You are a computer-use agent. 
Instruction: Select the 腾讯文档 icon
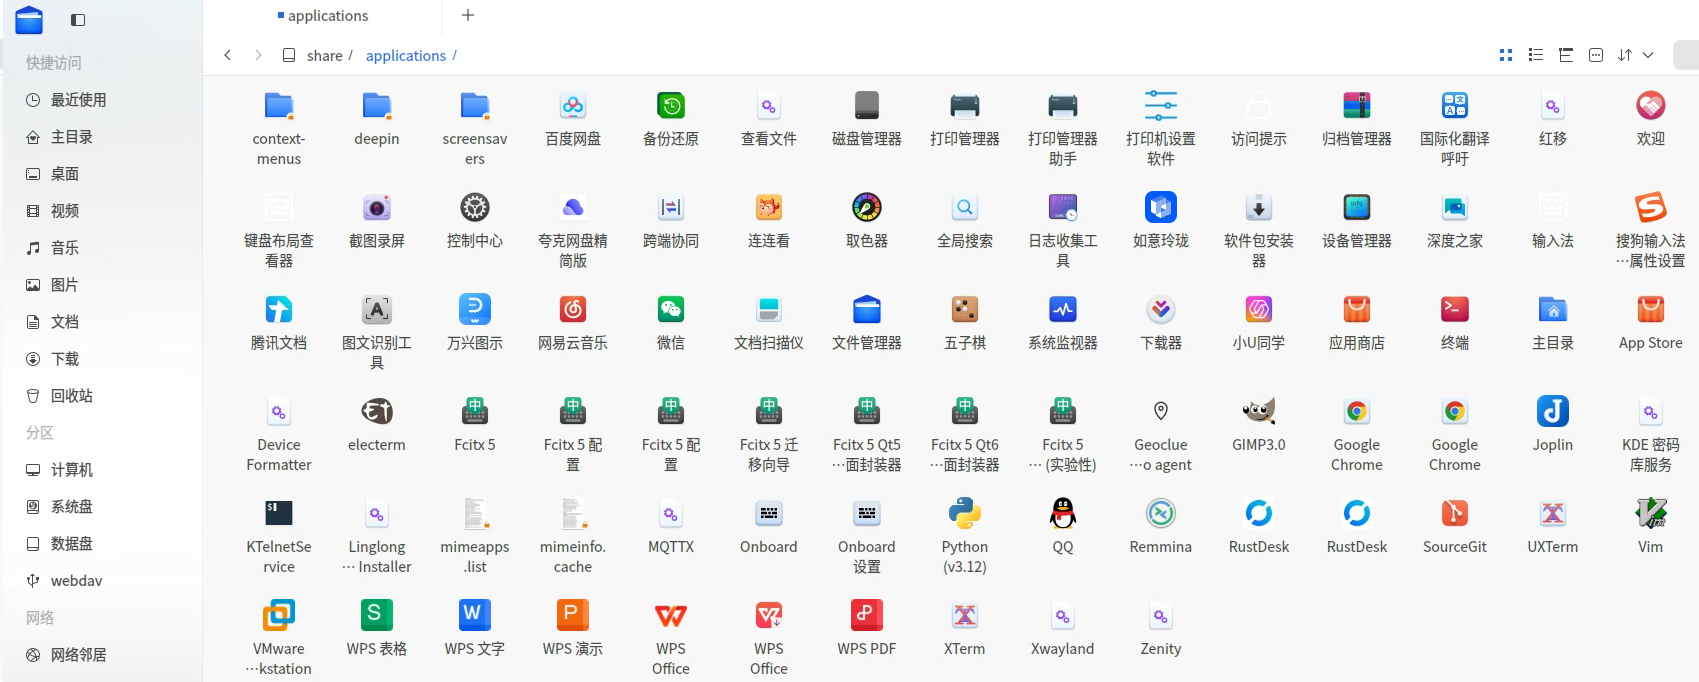pyautogui.click(x=279, y=310)
